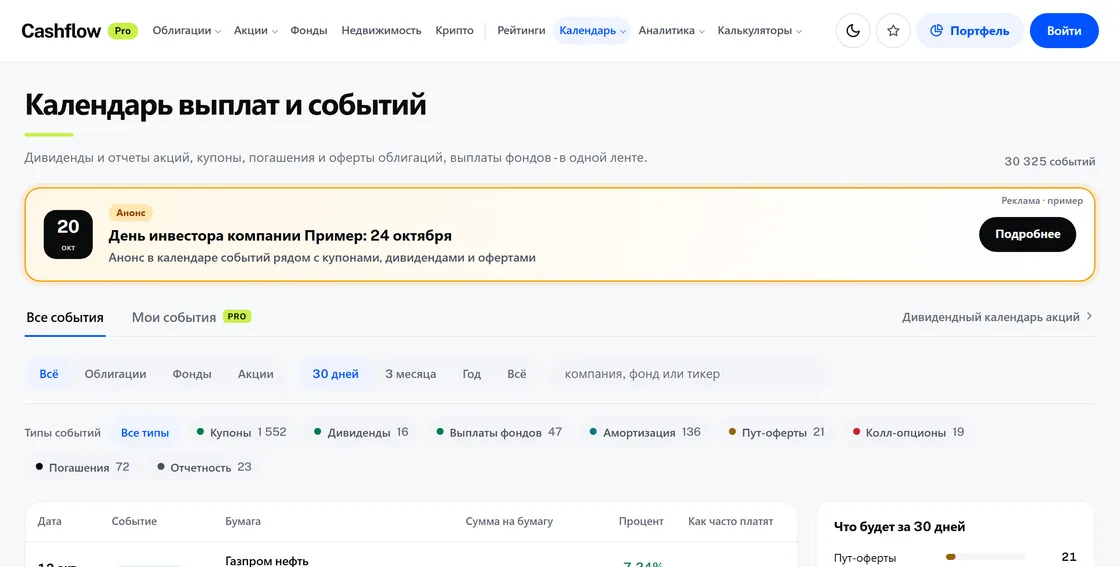Expand the Акции navigation dropdown

[x=256, y=31]
